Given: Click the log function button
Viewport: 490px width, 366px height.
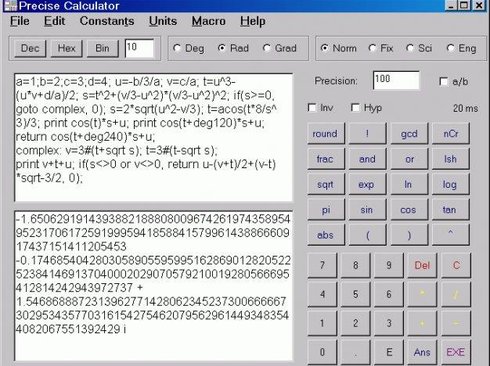Looking at the screenshot, I should coord(451,184).
